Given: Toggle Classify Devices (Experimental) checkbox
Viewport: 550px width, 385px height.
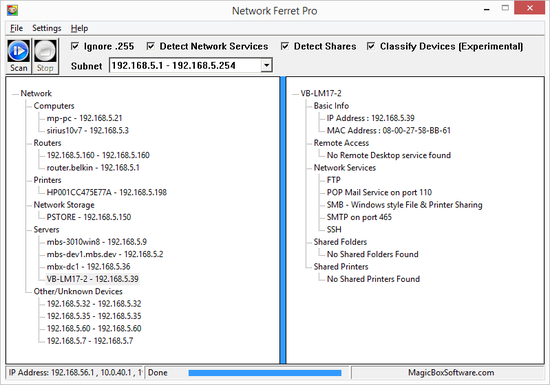Looking at the screenshot, I should tap(371, 46).
